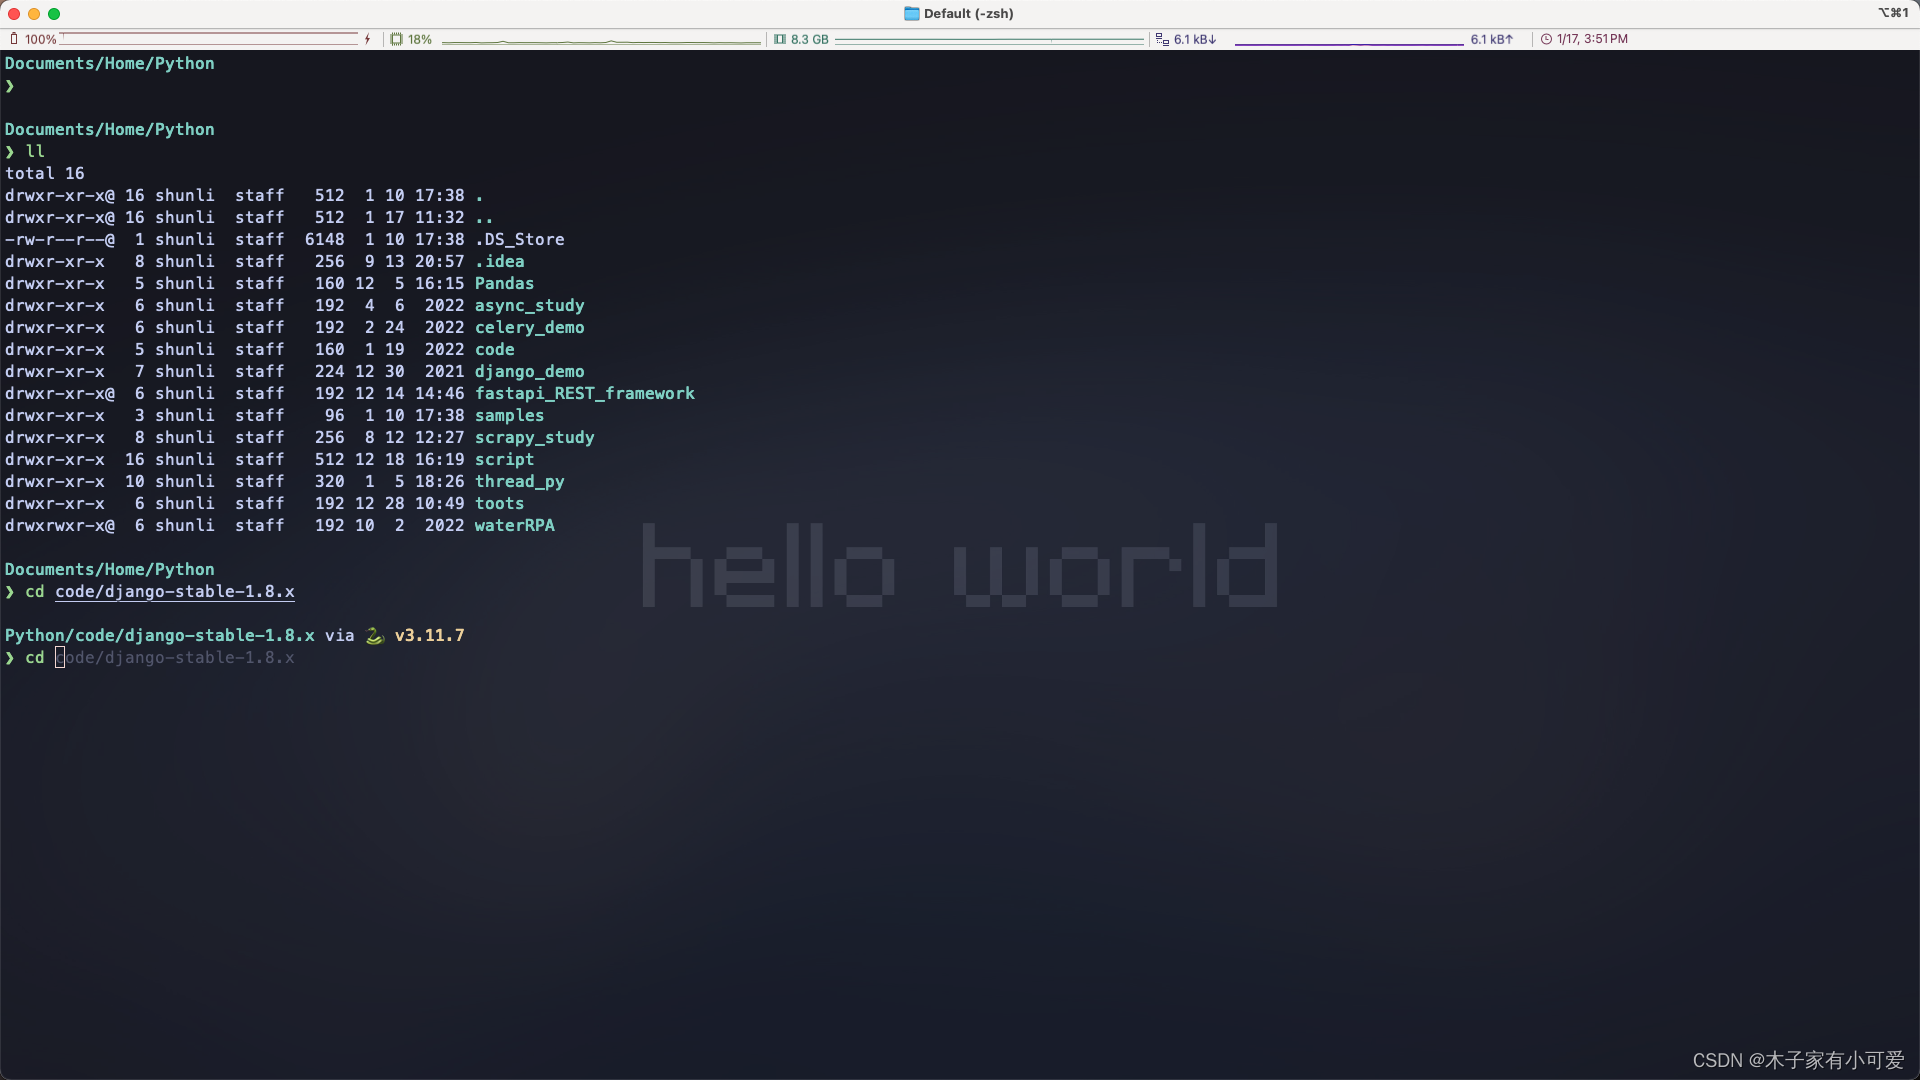Select the terminal input field
Screen dimensions: 1920x1080
pos(61,657)
